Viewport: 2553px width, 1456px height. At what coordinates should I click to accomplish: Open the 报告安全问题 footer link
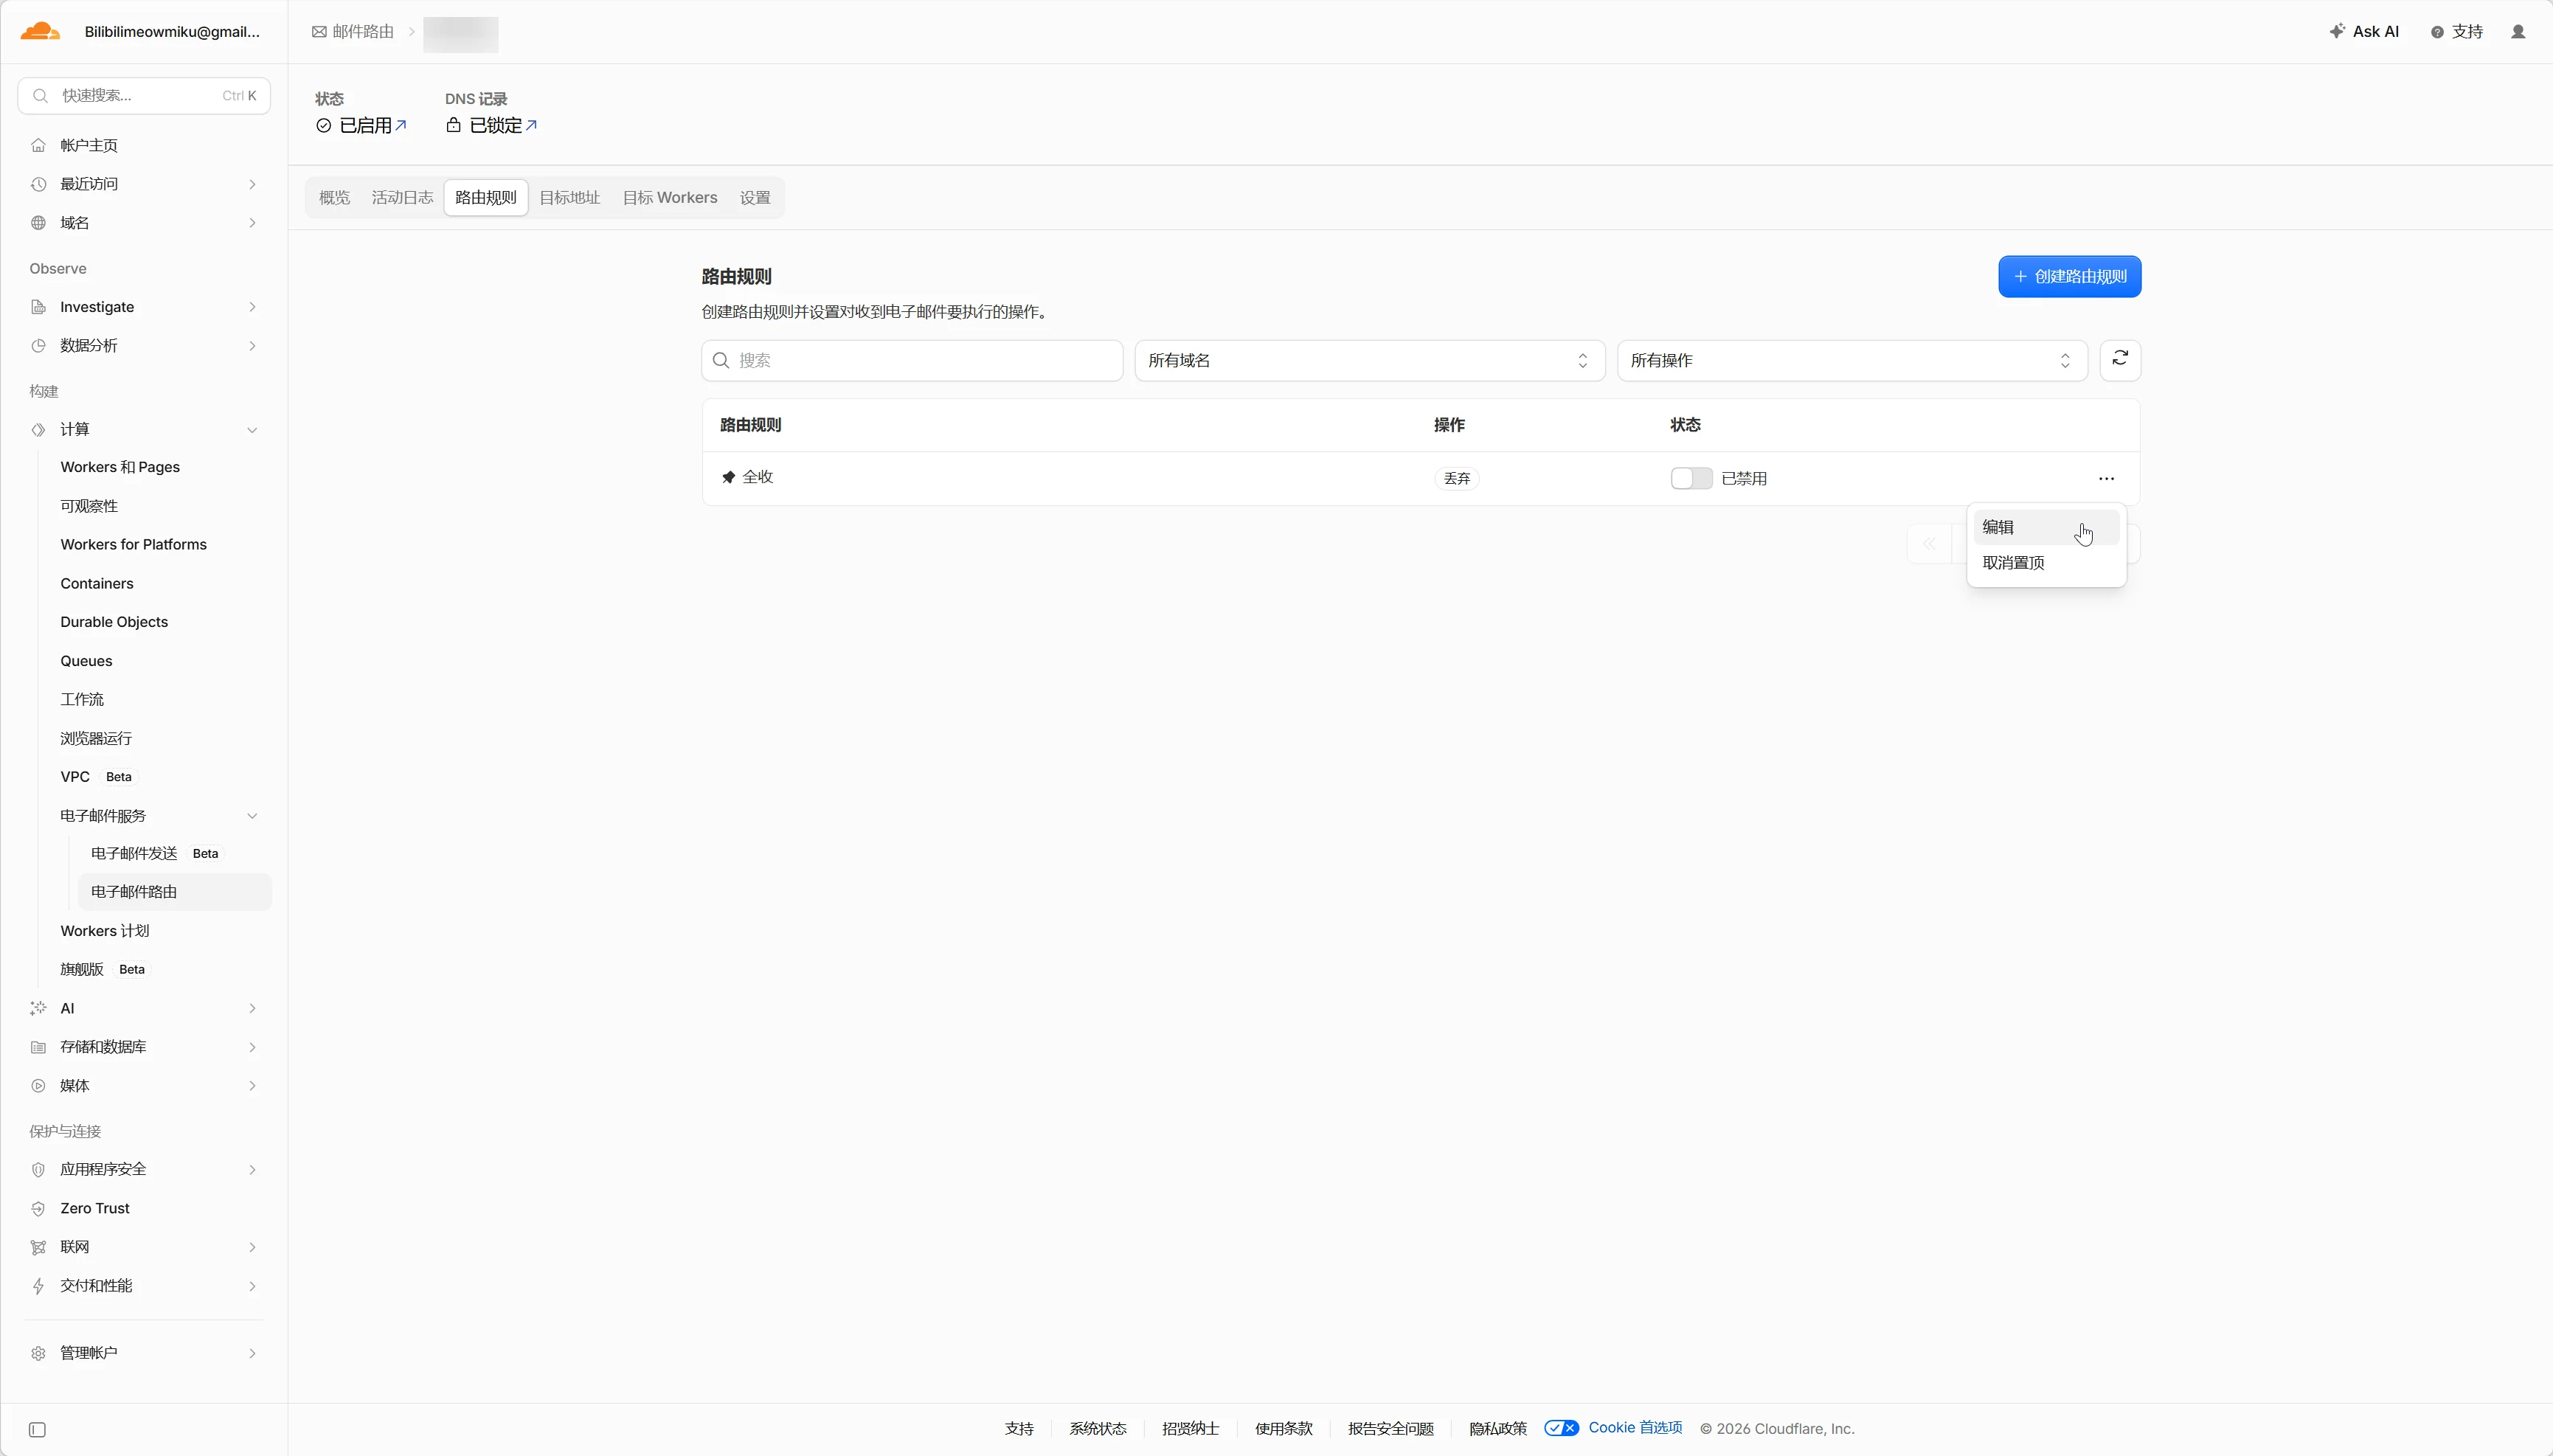click(1390, 1429)
